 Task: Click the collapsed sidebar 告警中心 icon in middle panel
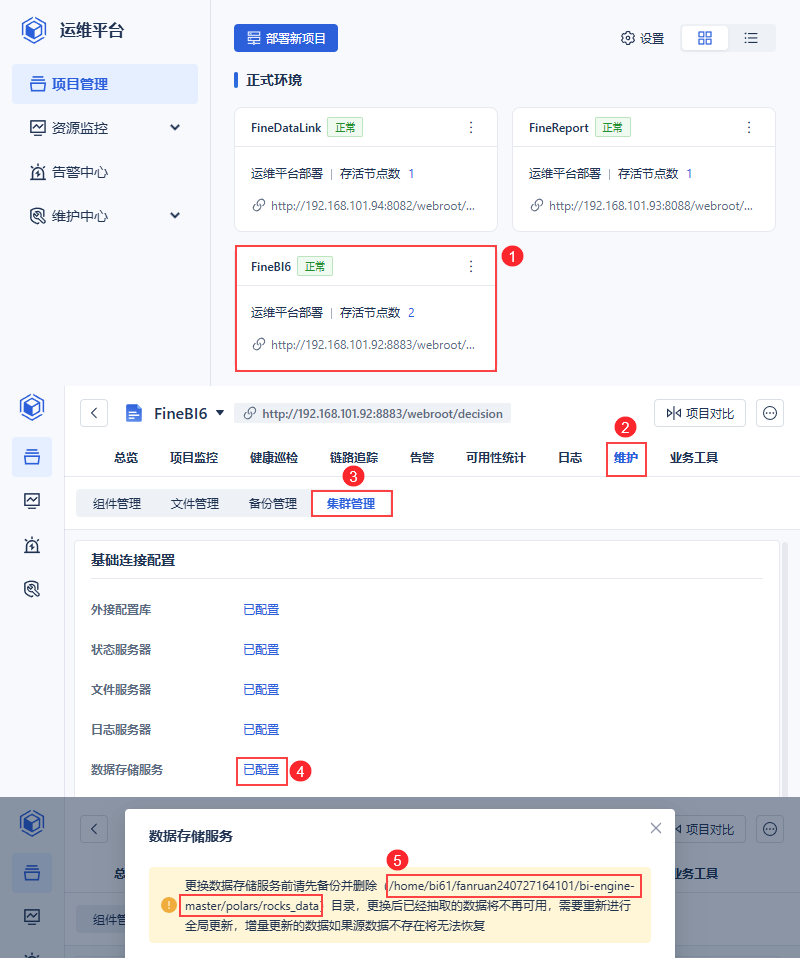click(32, 545)
